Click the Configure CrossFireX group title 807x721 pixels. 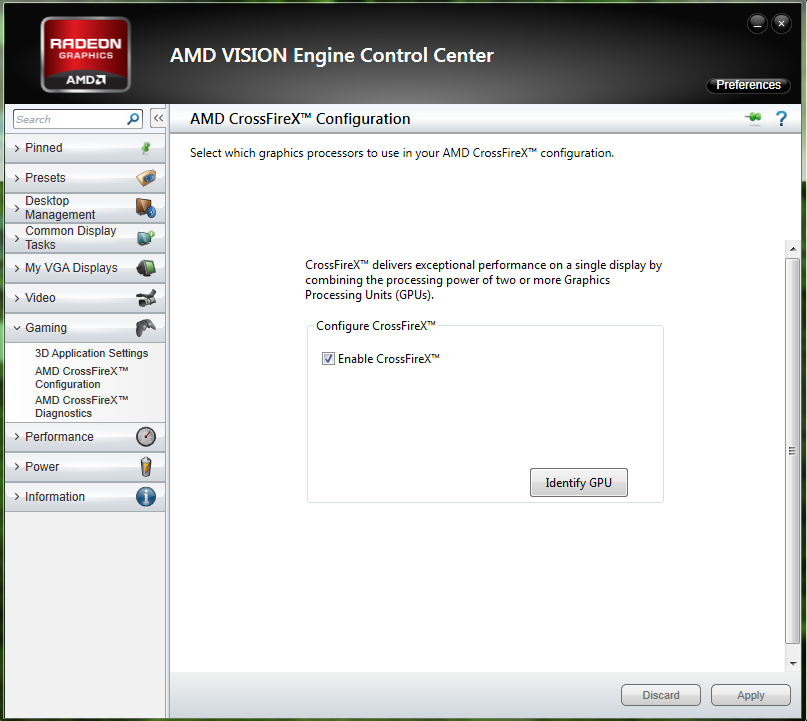[376, 326]
